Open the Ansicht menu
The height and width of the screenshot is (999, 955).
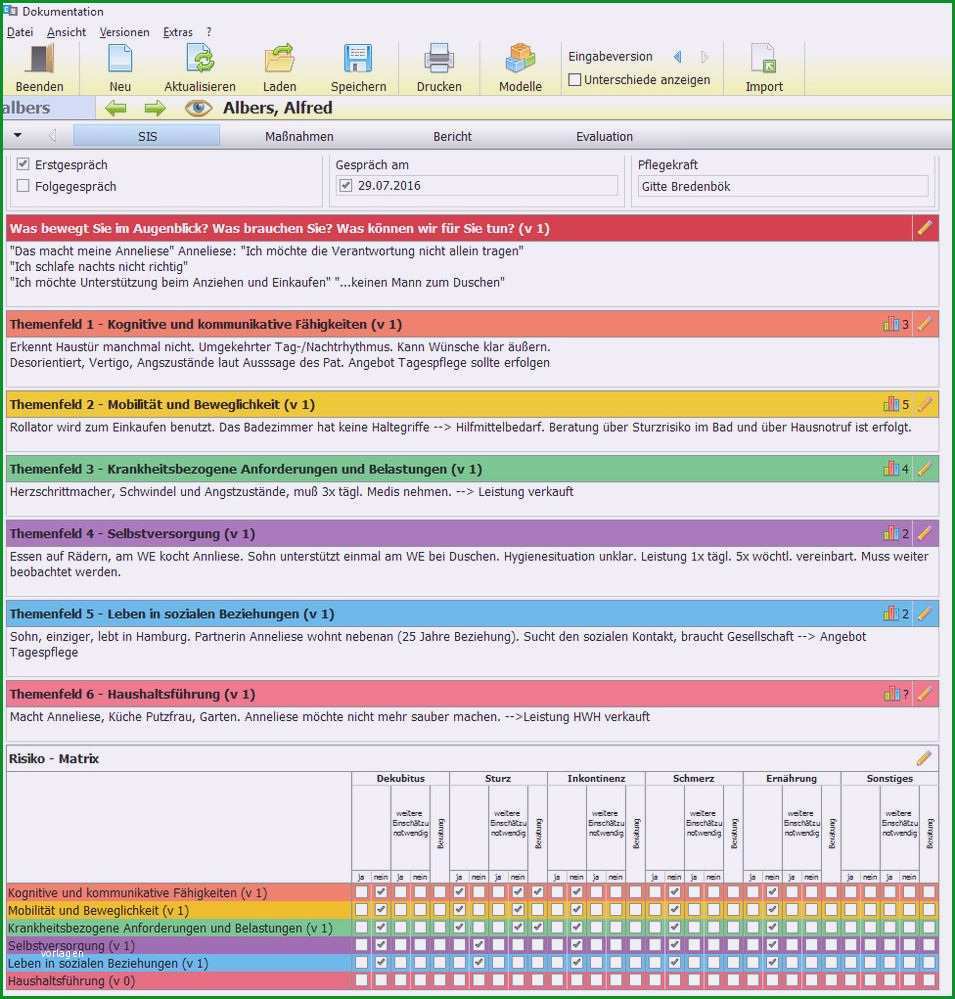66,32
